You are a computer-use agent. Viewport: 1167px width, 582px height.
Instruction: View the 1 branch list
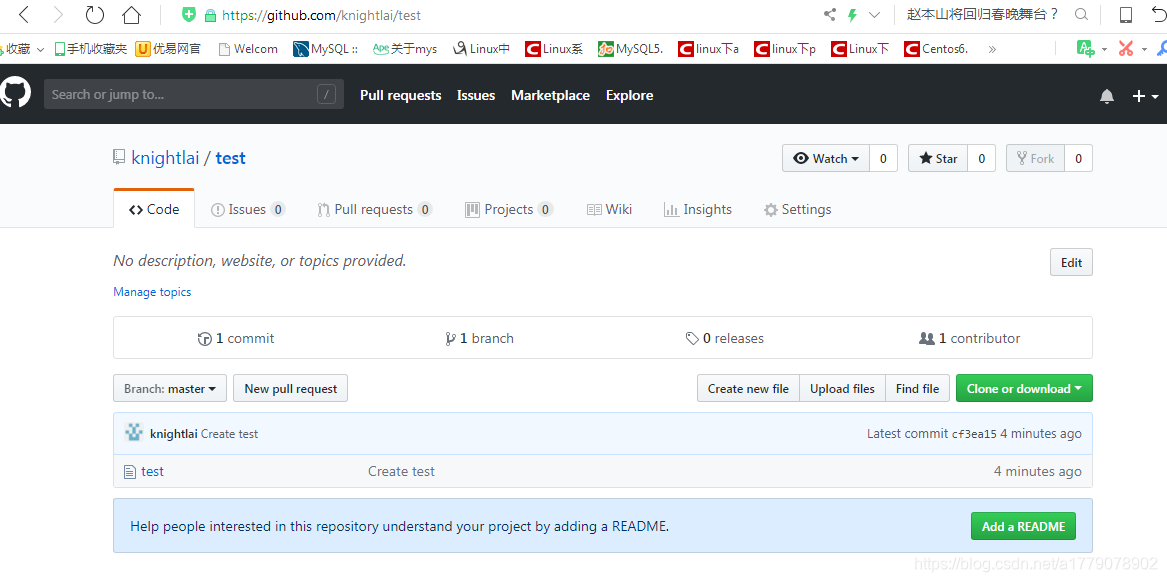coord(479,338)
